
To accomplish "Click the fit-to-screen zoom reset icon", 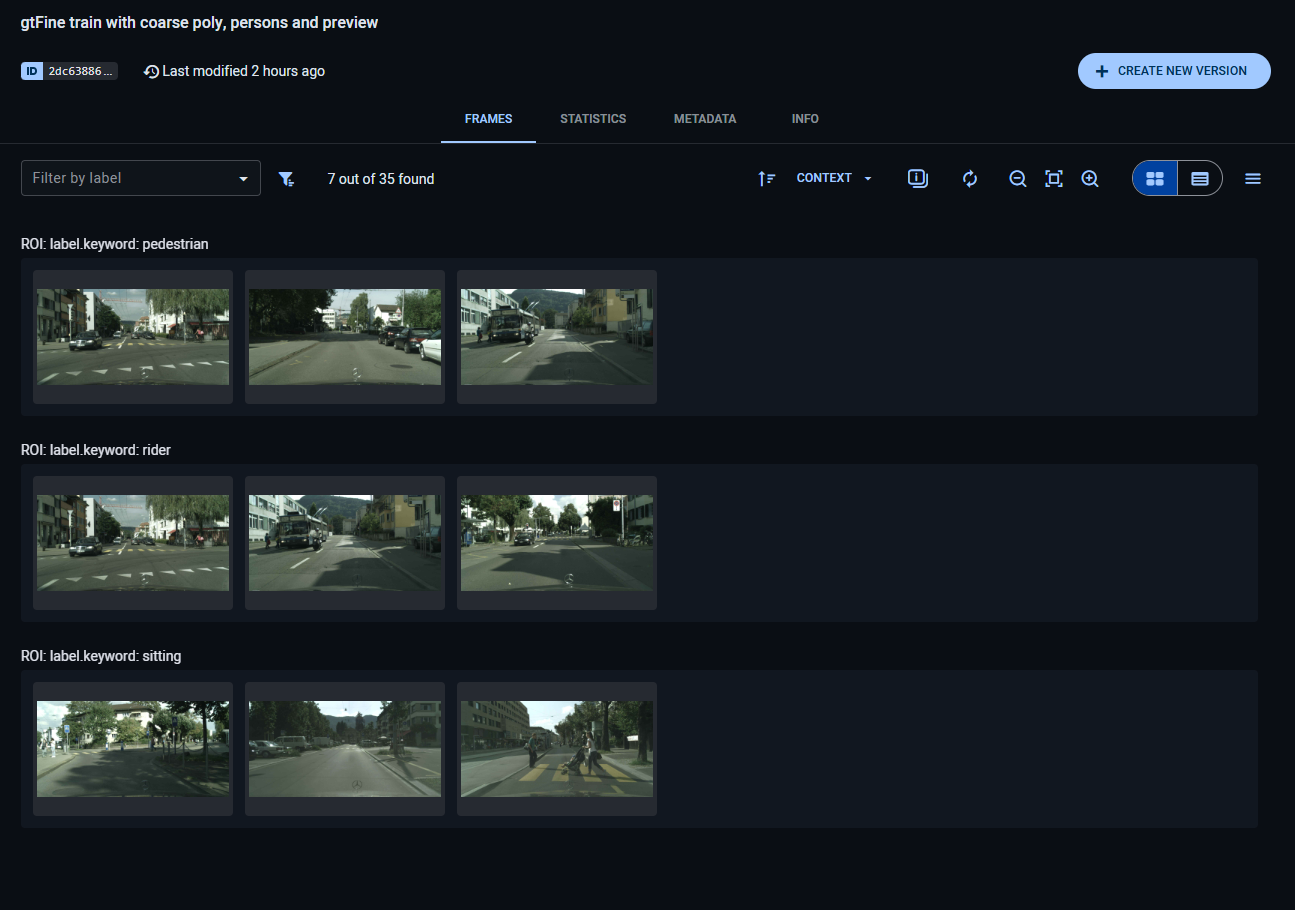I will coord(1053,179).
